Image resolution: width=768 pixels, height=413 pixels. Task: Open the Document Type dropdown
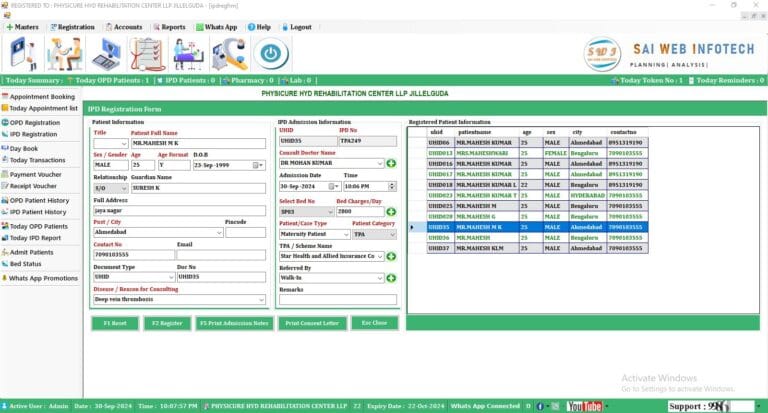171,277
